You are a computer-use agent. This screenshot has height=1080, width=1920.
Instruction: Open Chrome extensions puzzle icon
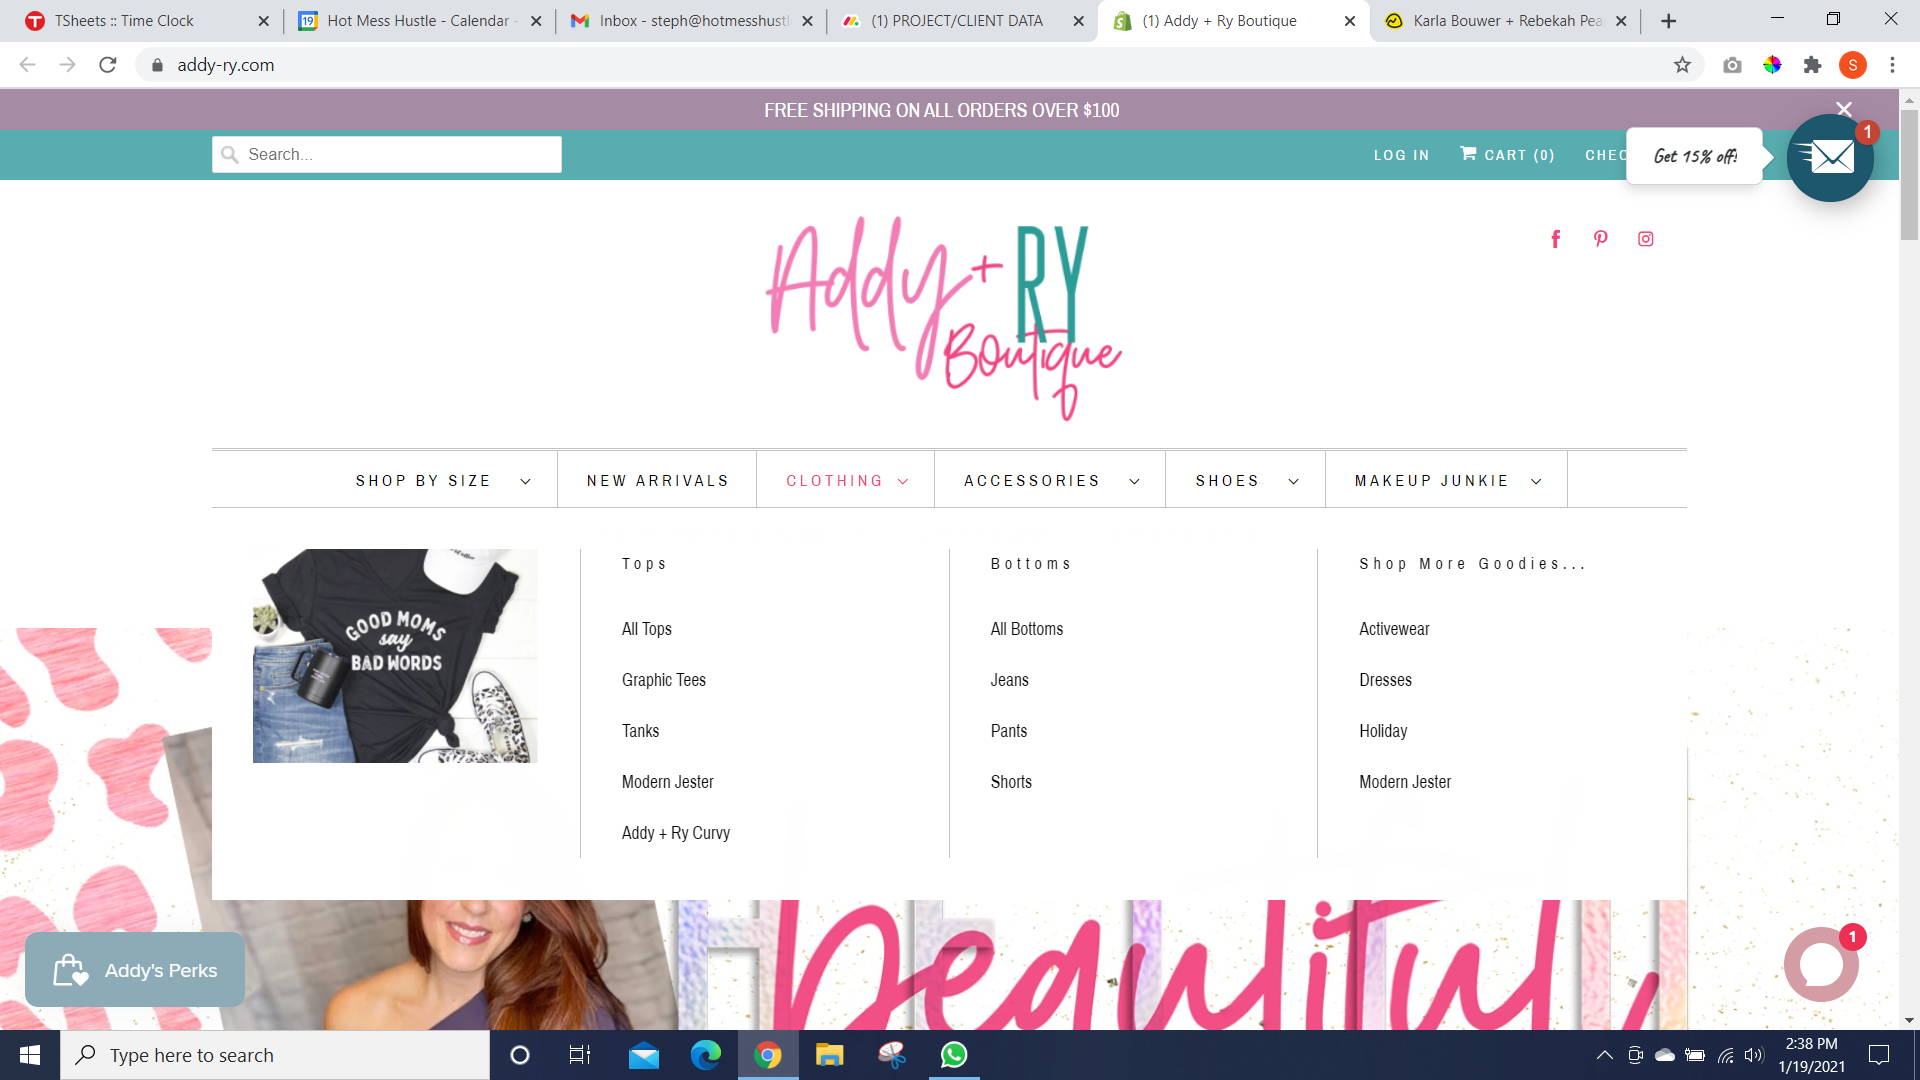pyautogui.click(x=1812, y=65)
